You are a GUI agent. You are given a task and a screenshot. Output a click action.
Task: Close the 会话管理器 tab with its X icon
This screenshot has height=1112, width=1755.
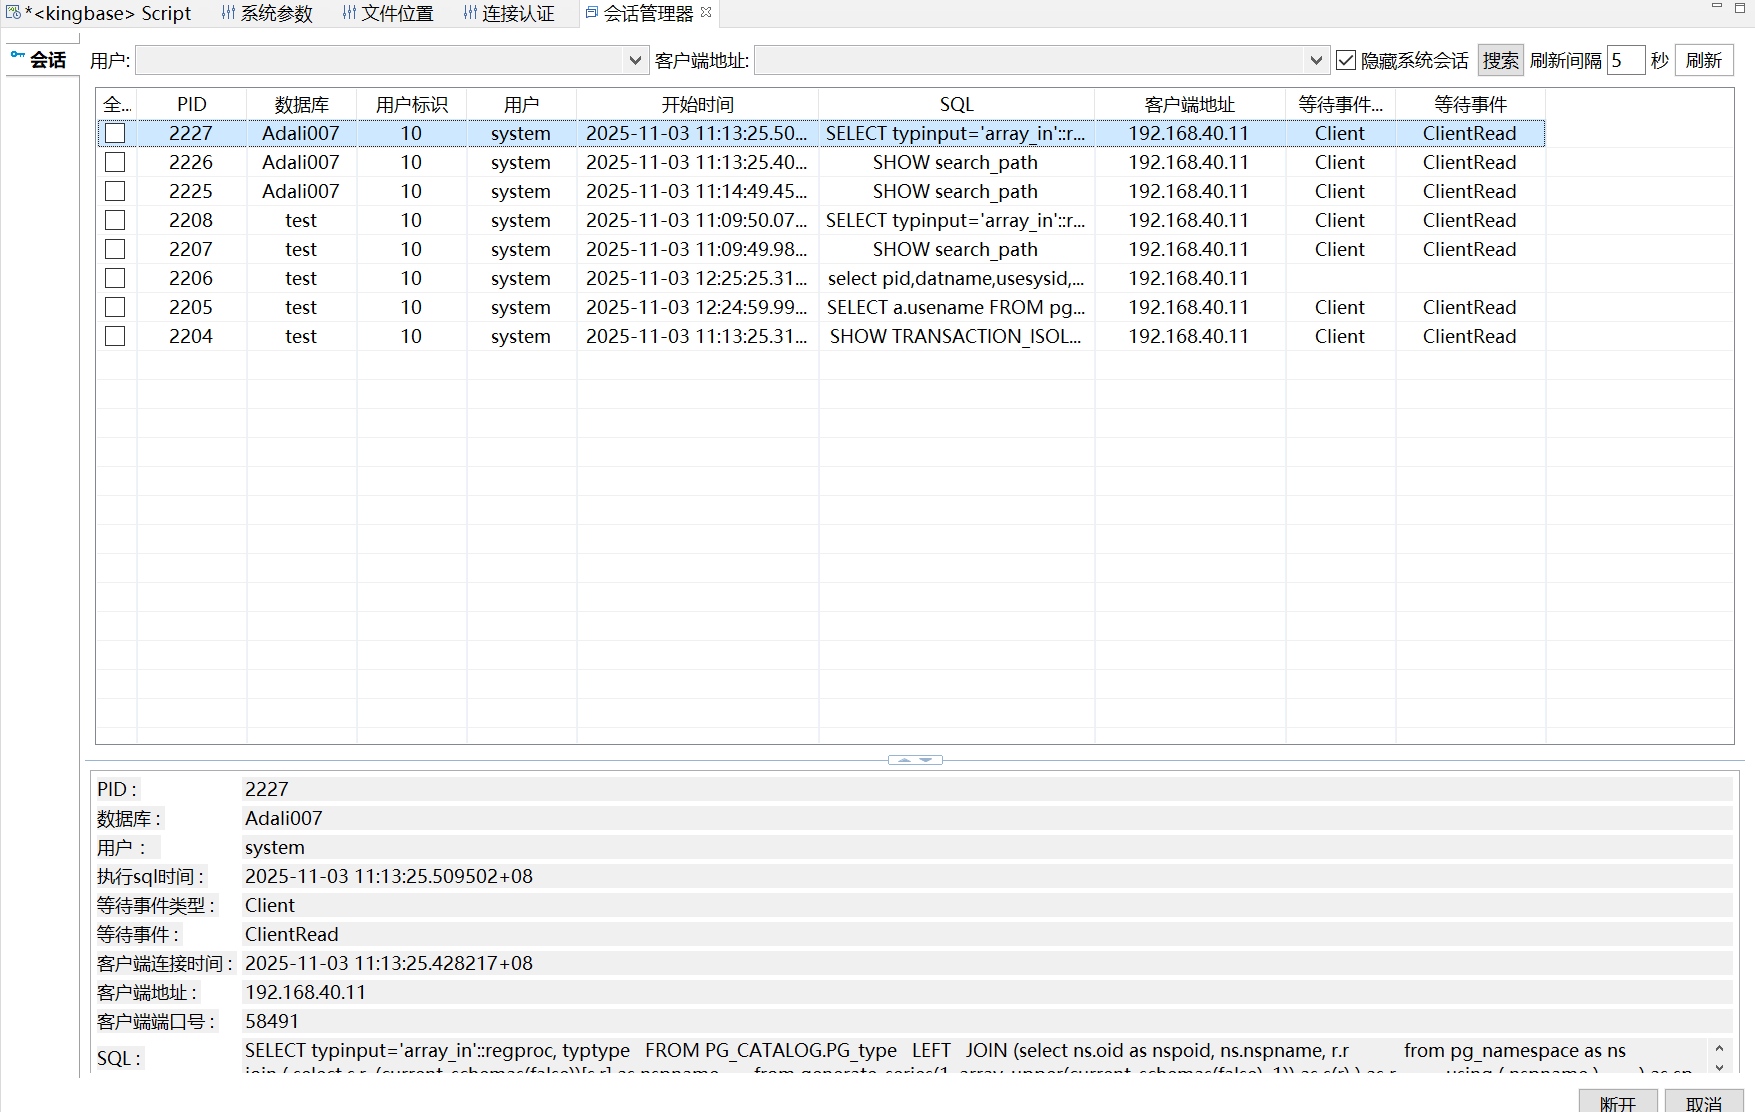(706, 13)
